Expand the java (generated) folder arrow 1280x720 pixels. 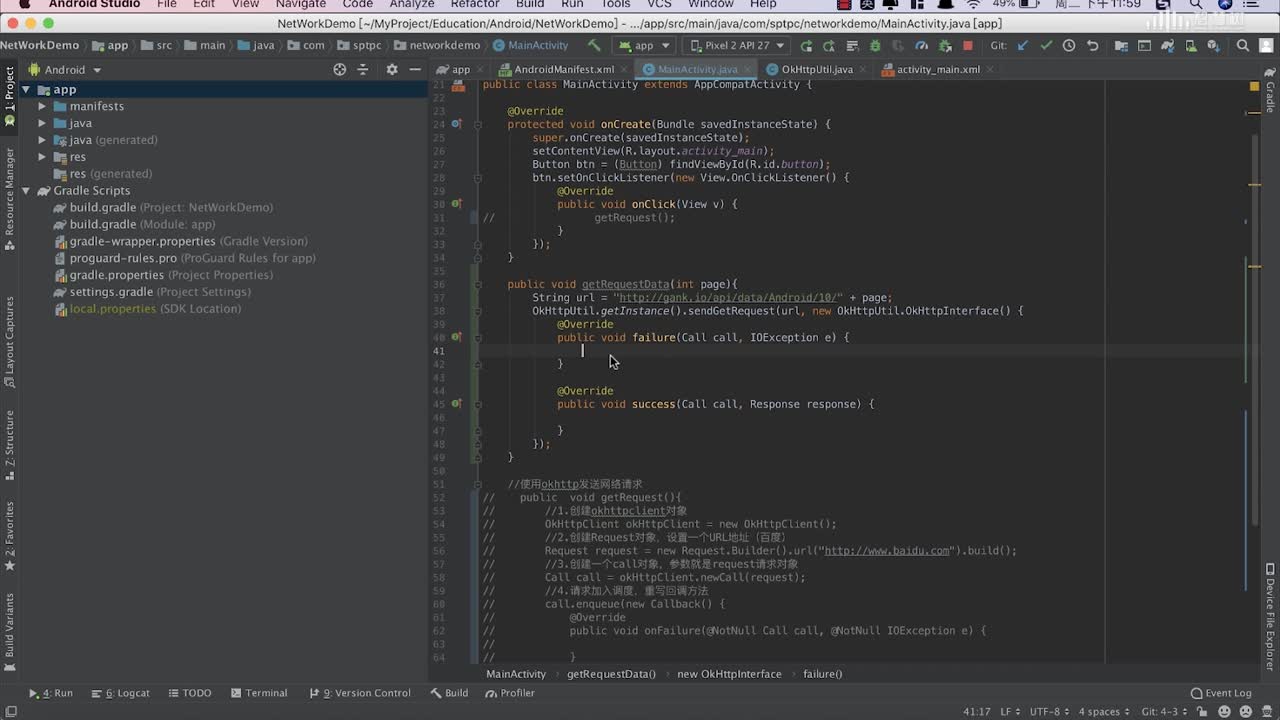pyautogui.click(x=43, y=140)
